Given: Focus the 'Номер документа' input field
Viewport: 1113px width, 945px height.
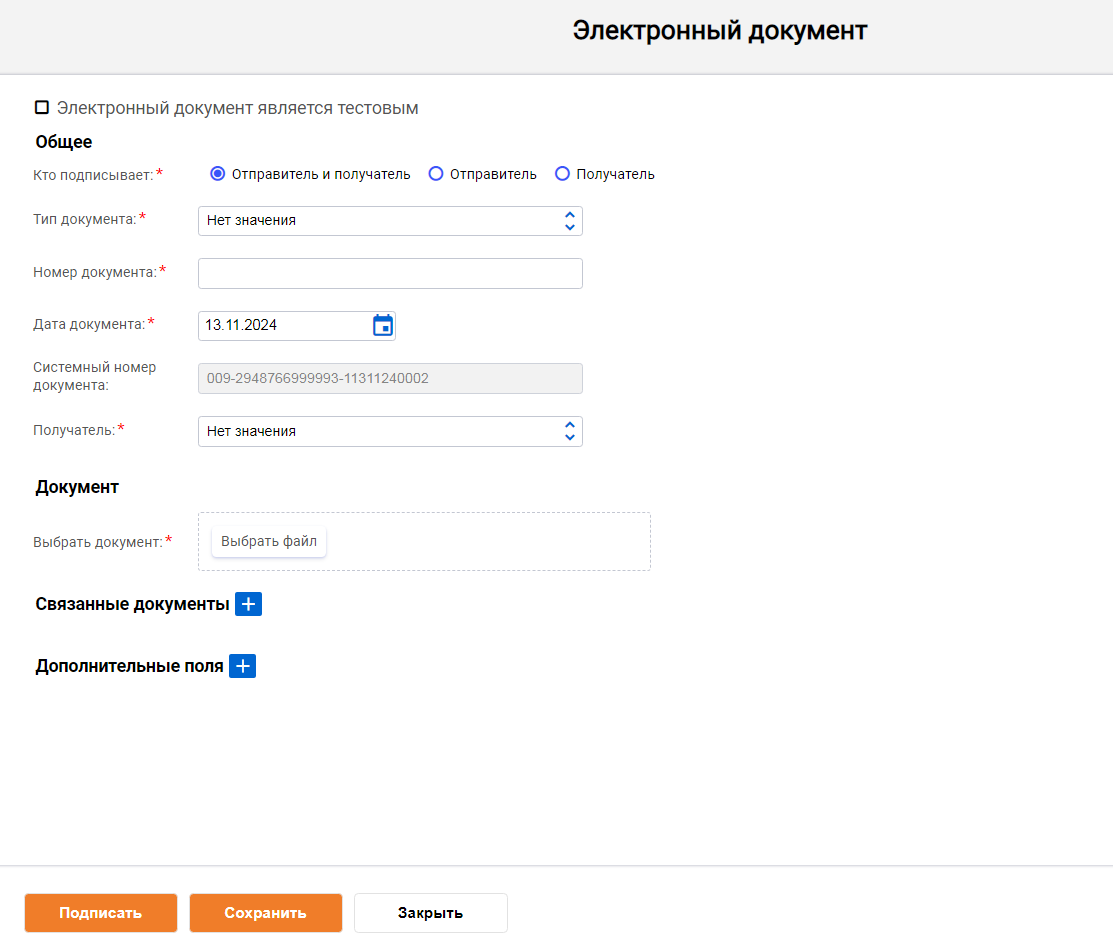Looking at the screenshot, I should 390,273.
